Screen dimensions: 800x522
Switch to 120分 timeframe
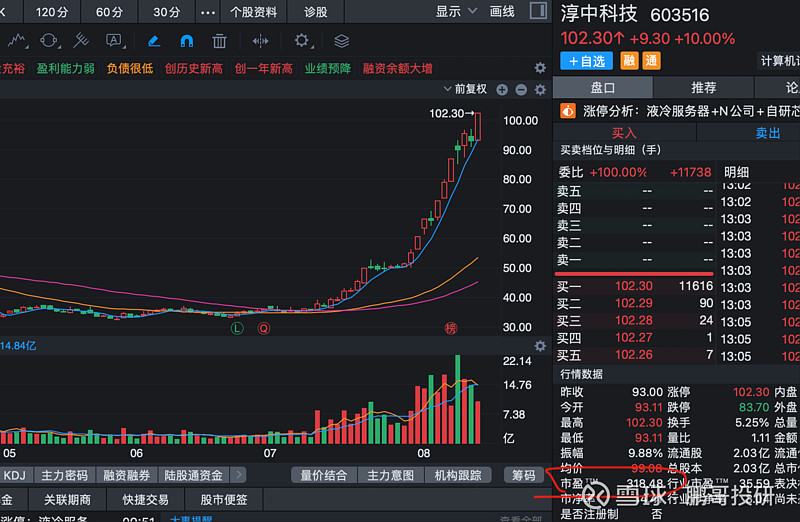pos(52,12)
